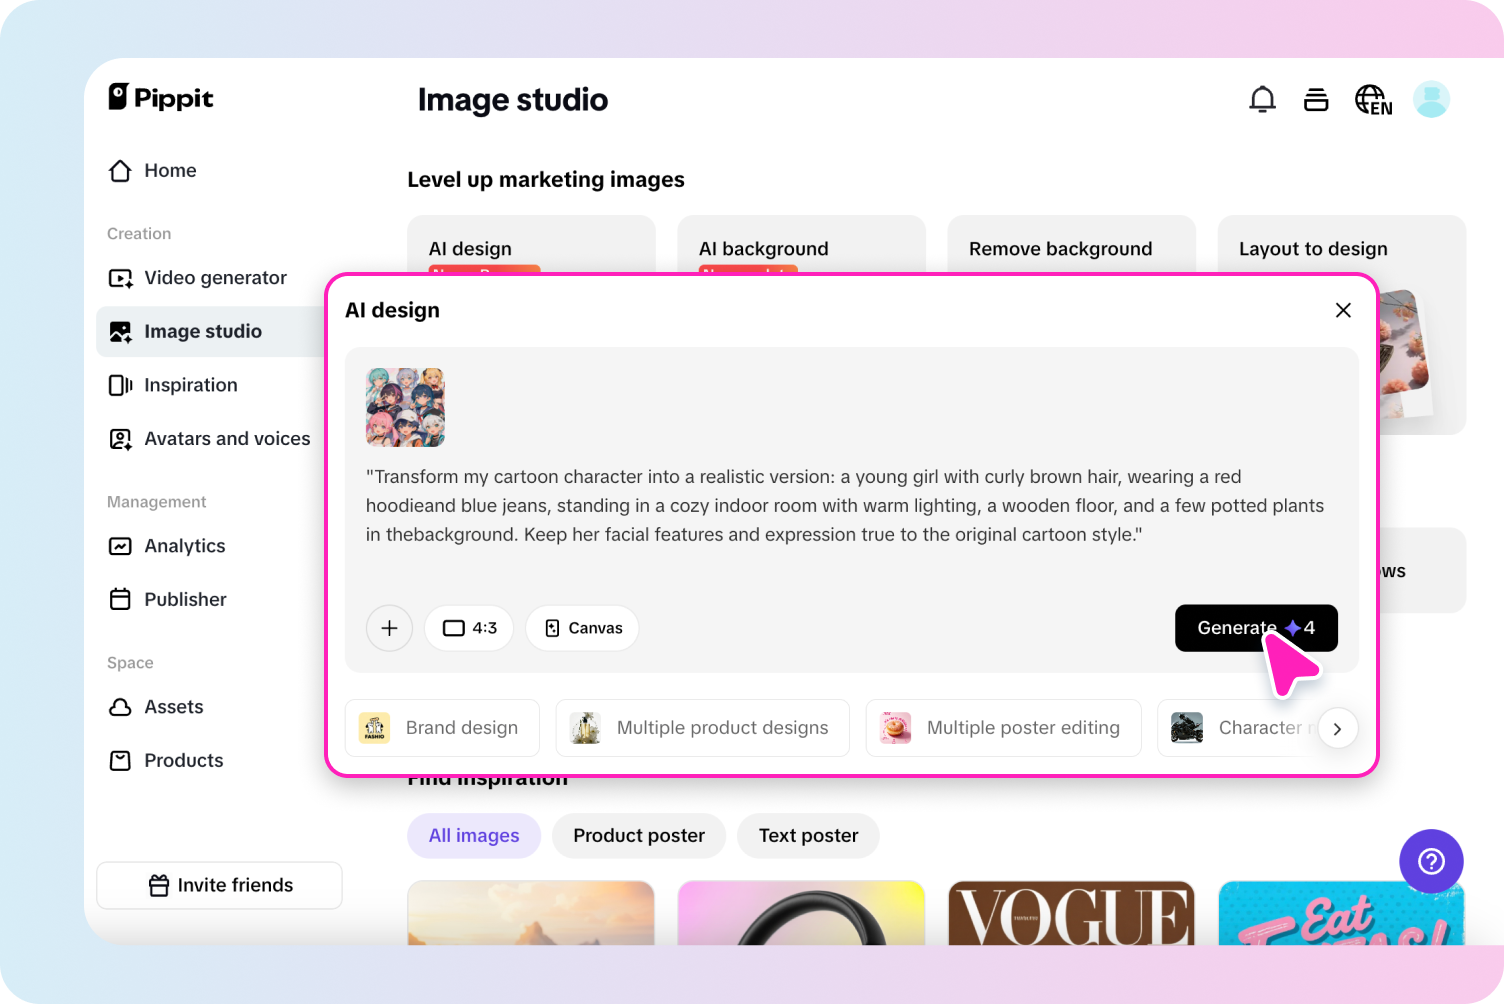Click the Invite friends button
This screenshot has height=1004, width=1504.
click(219, 885)
